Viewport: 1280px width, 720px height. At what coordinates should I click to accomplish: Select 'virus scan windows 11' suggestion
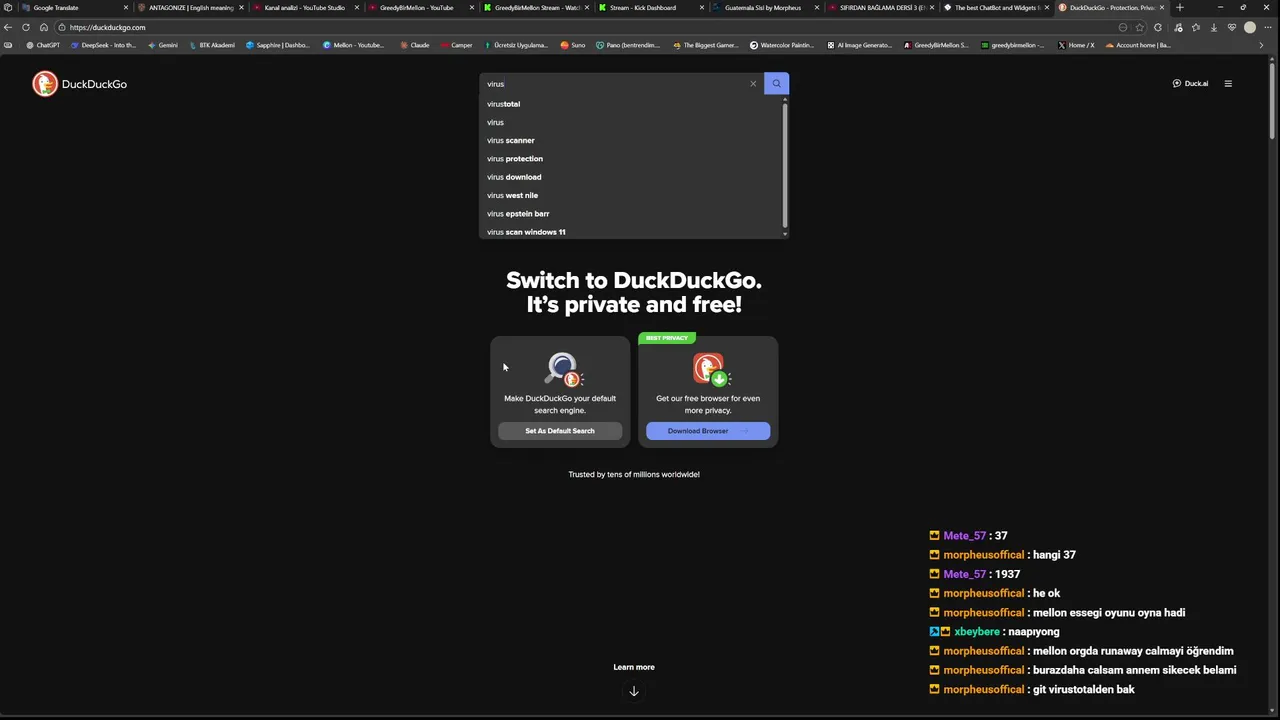pos(632,232)
